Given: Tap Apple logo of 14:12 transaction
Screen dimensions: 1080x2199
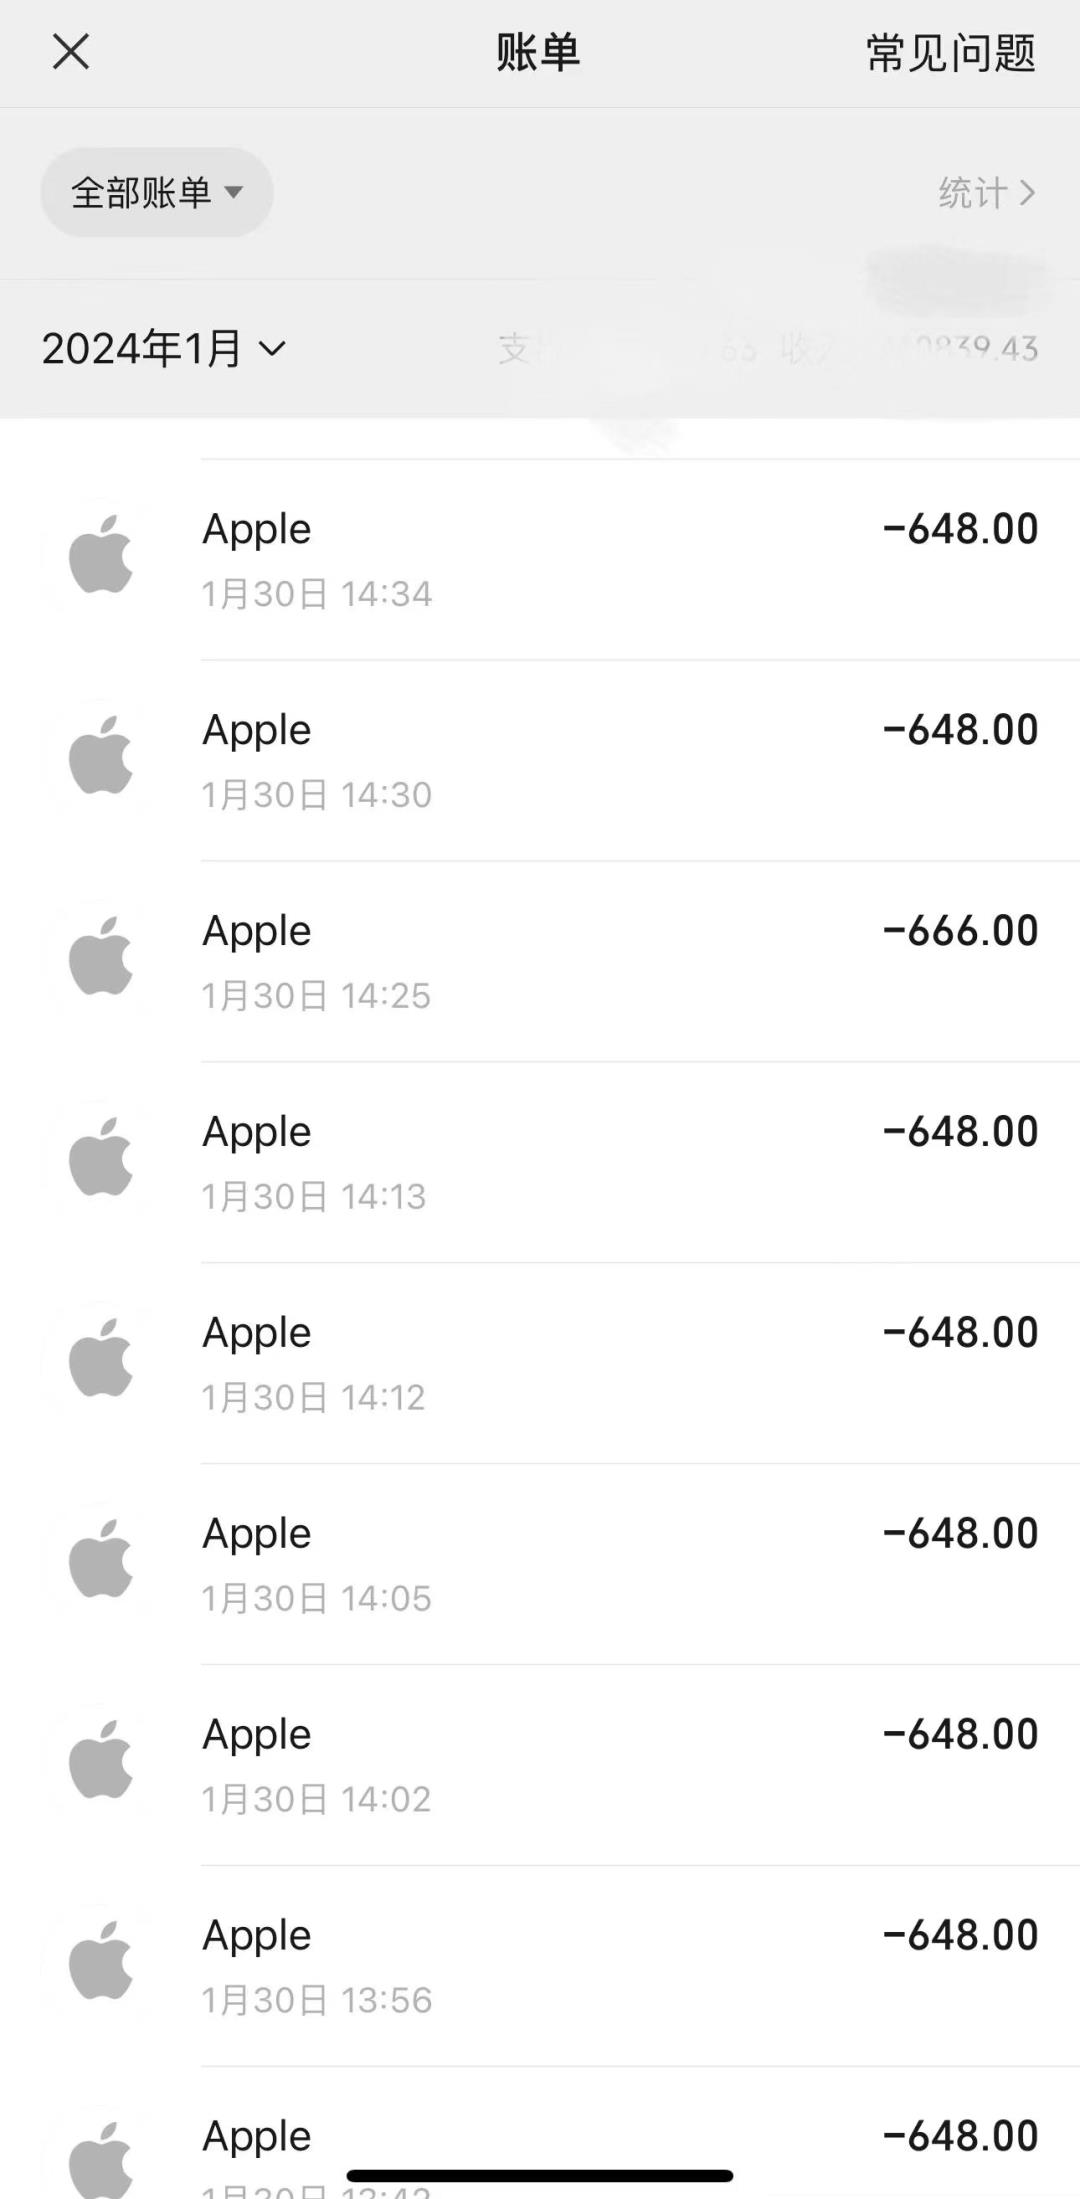Looking at the screenshot, I should coord(101,1358).
